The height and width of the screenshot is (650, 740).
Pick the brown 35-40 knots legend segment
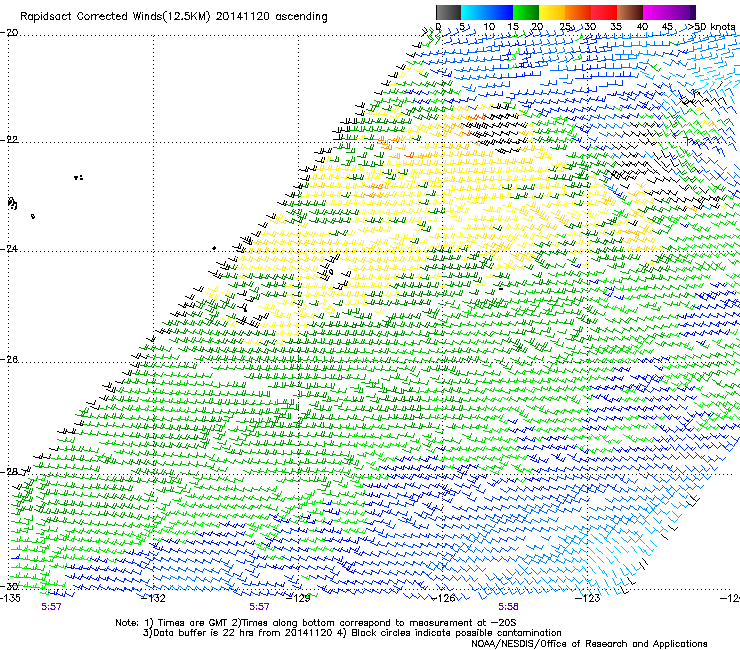[x=630, y=12]
